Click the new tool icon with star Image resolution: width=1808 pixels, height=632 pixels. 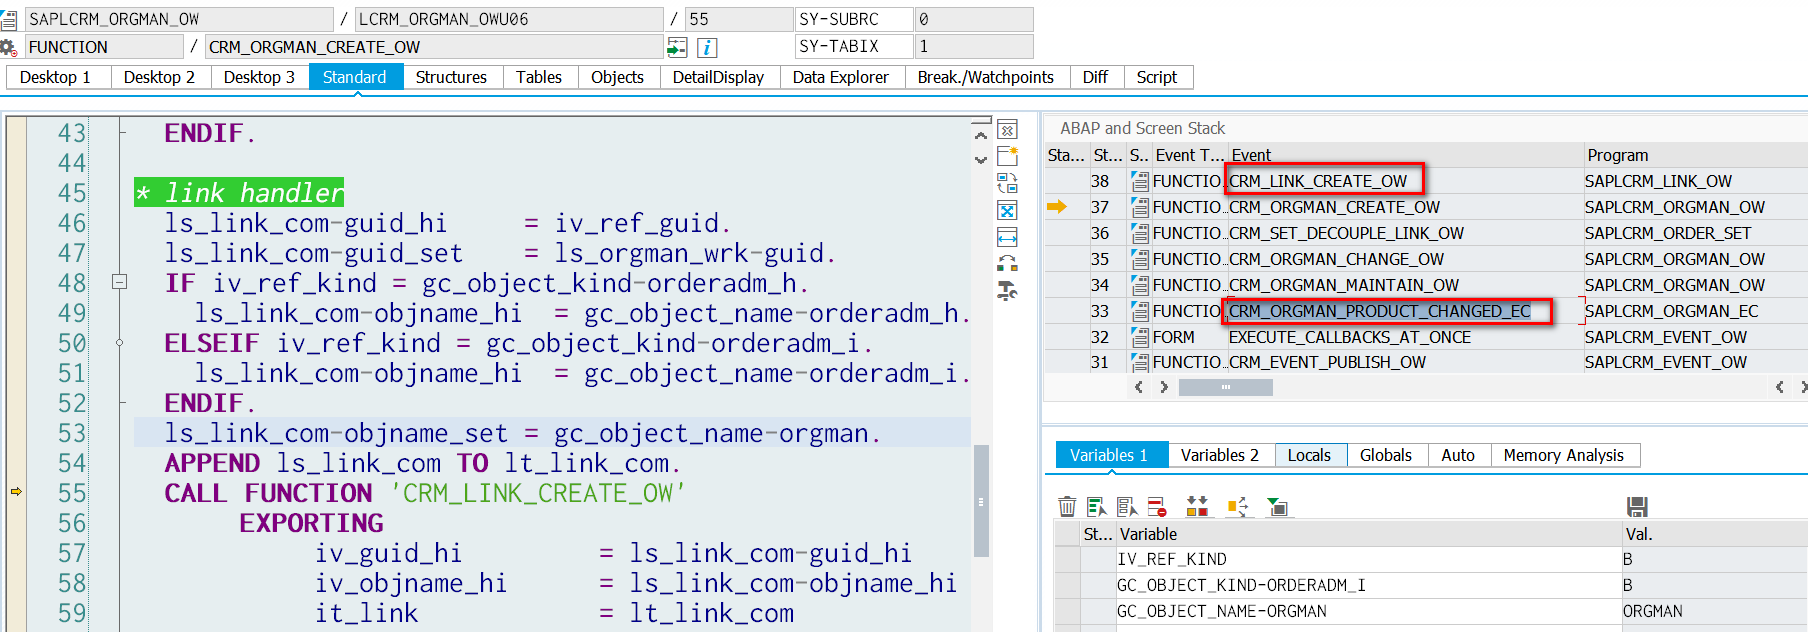1008,156
